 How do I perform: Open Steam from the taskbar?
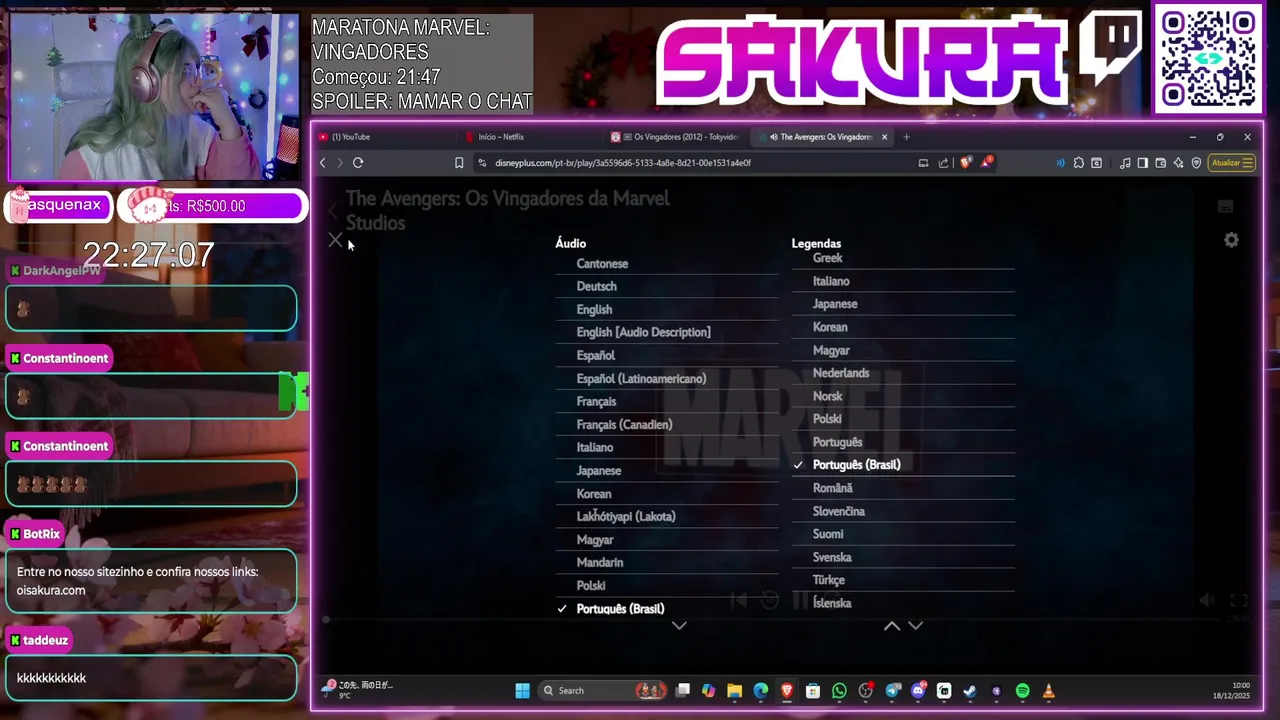tap(970, 691)
